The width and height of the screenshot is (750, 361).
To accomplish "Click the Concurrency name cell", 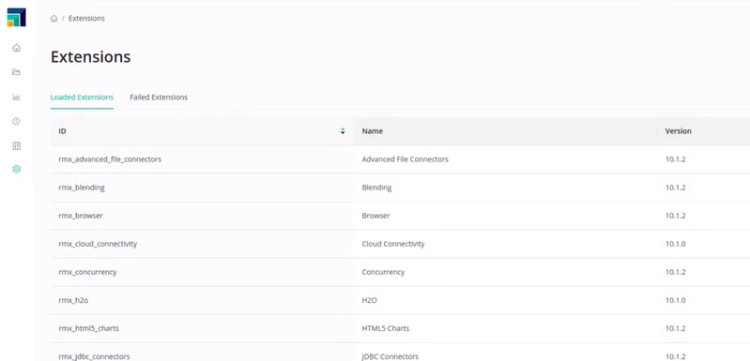I will [x=383, y=272].
